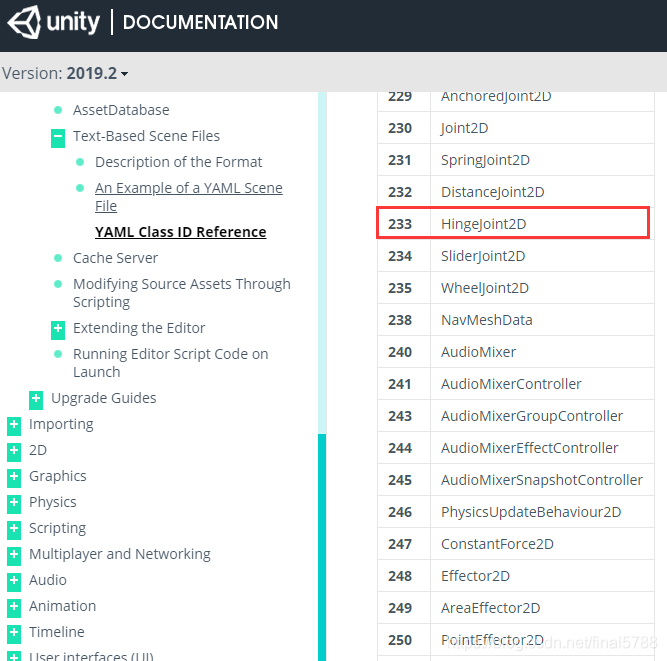The width and height of the screenshot is (667, 661).
Task: Click the class ID 230 cell
Action: click(x=404, y=128)
